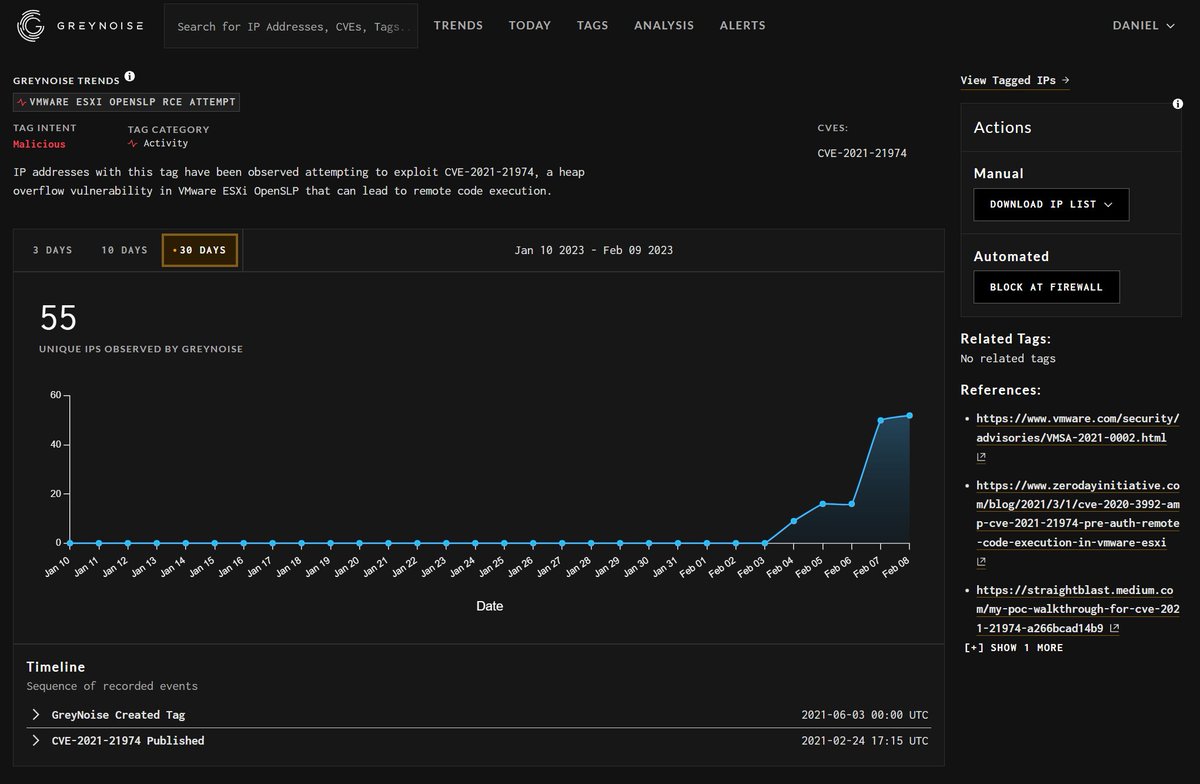1200x784 pixels.
Task: Go to the Tags page
Action: [x=592, y=25]
